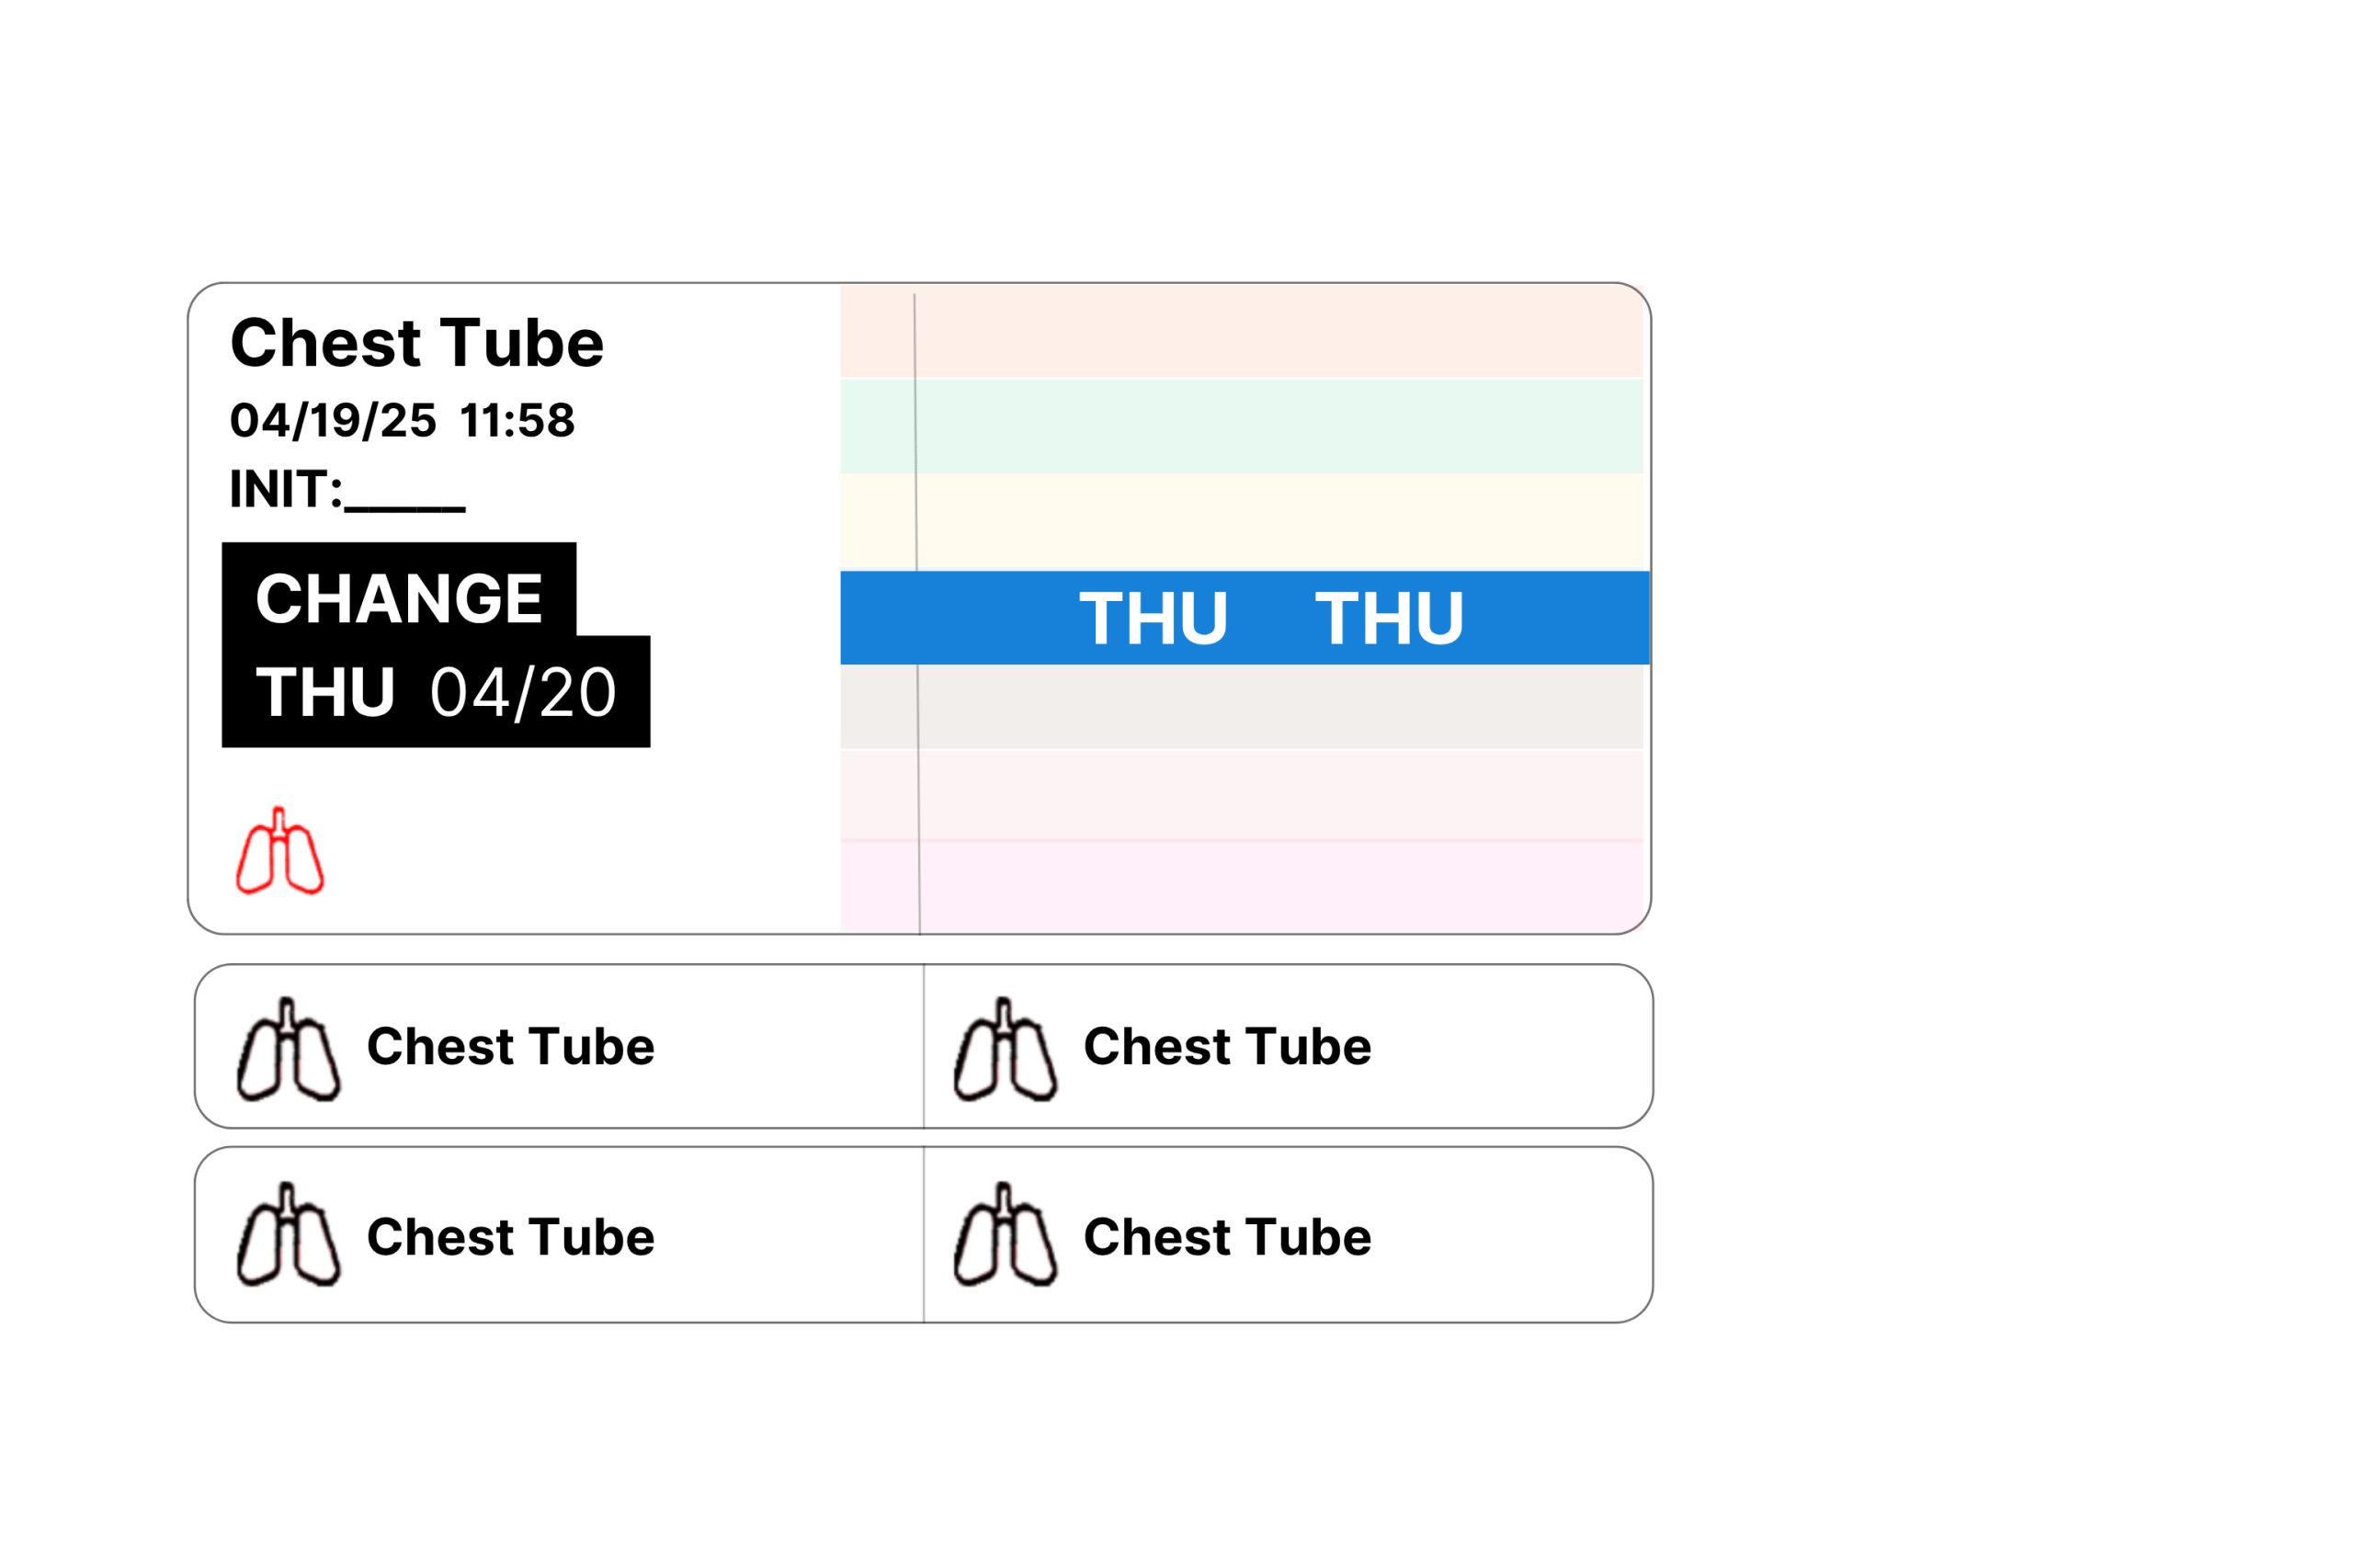Select the gray color stripe
The height and width of the screenshot is (1568, 2353).
[1242, 707]
